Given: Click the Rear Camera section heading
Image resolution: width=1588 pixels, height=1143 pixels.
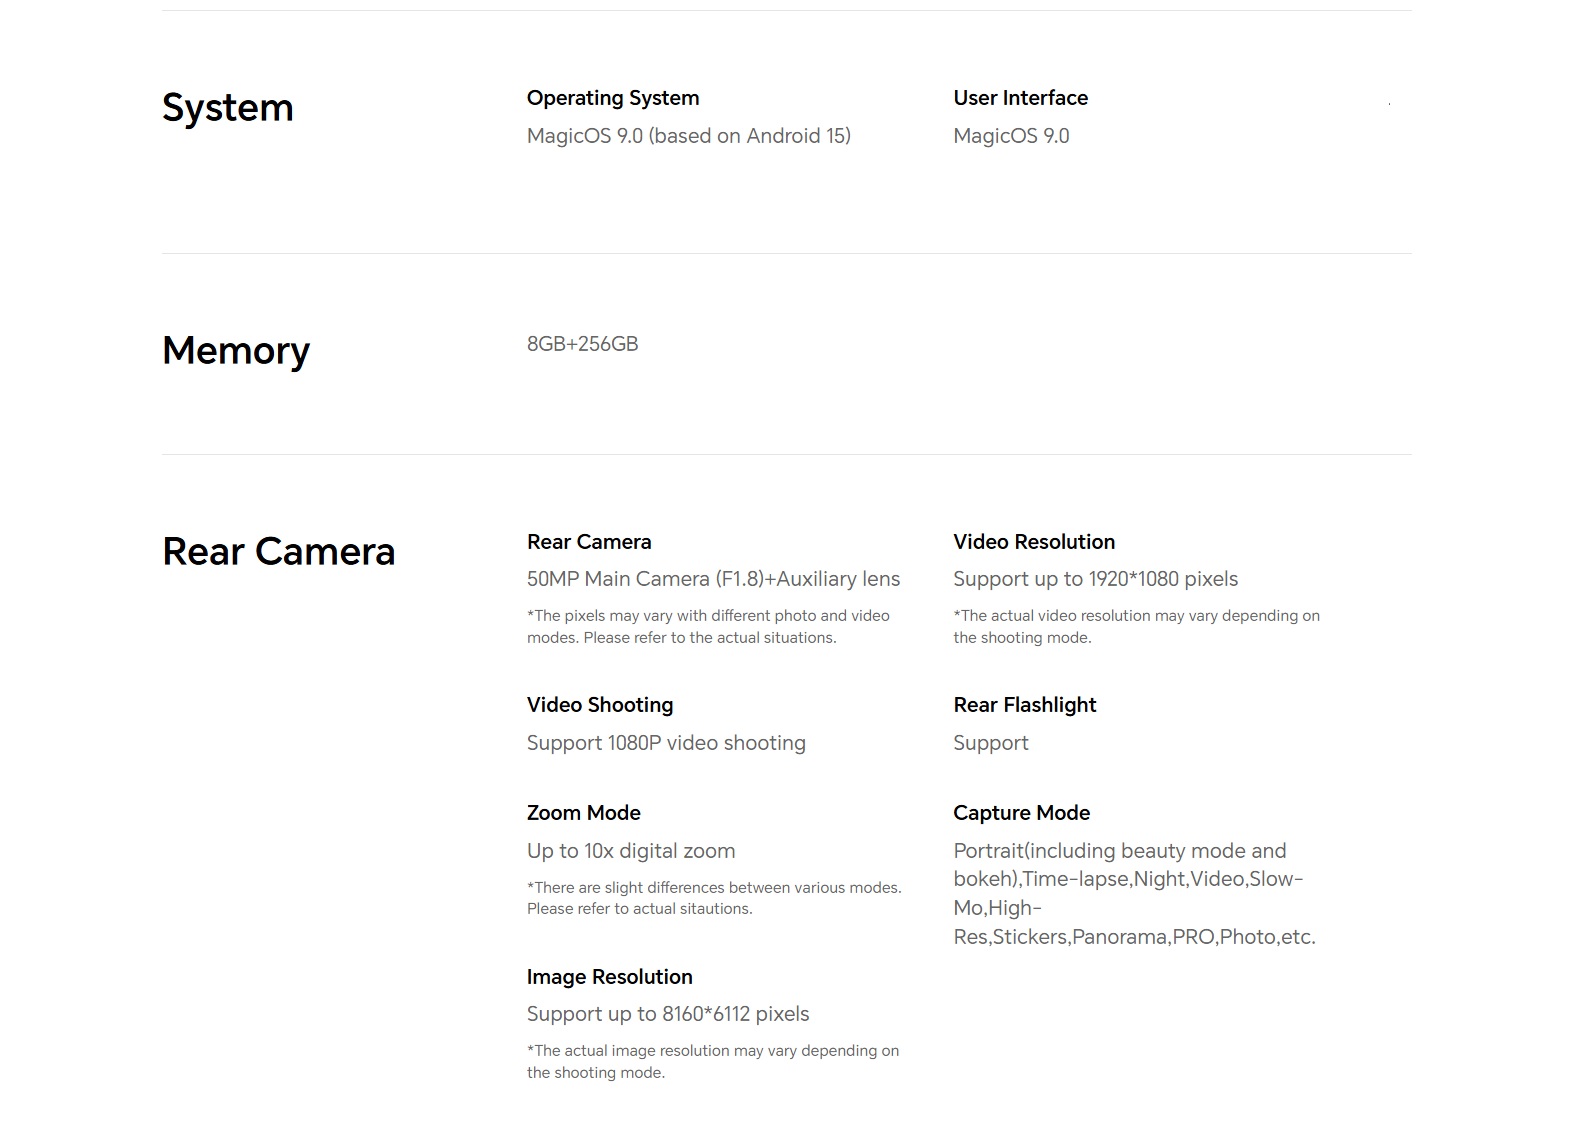Looking at the screenshot, I should tap(279, 552).
